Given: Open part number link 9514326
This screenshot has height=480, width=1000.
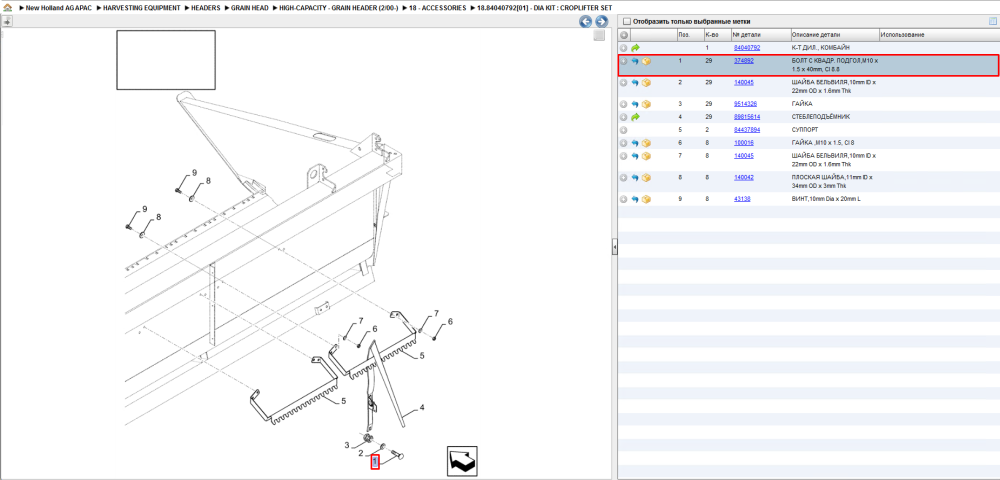Looking at the screenshot, I should (x=746, y=104).
